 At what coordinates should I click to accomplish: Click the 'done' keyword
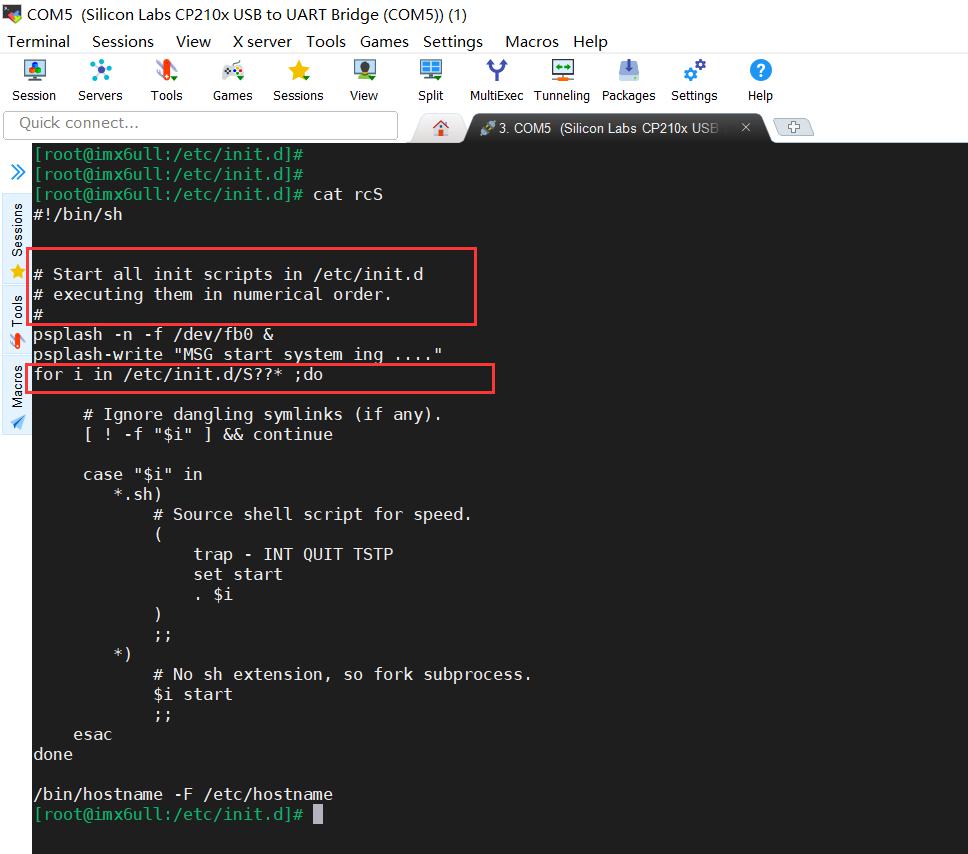pos(53,755)
